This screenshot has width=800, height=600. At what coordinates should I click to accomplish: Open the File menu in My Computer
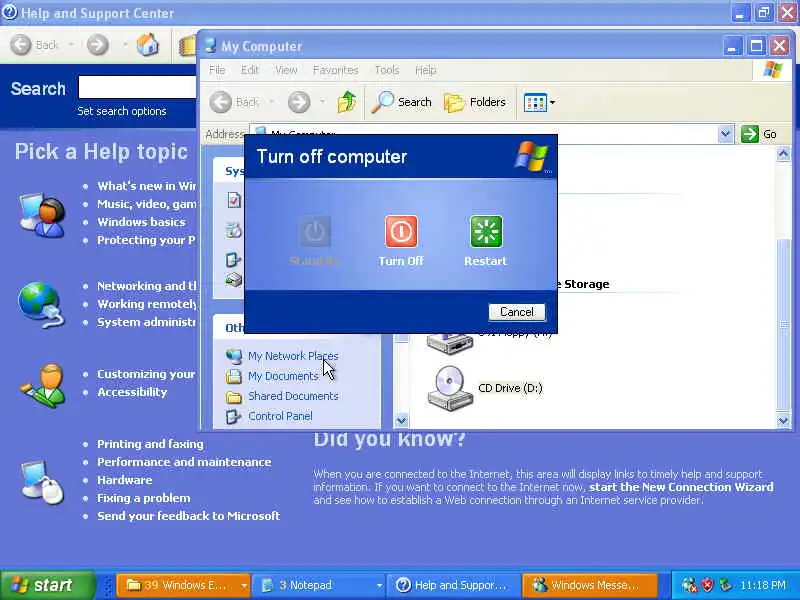[217, 70]
